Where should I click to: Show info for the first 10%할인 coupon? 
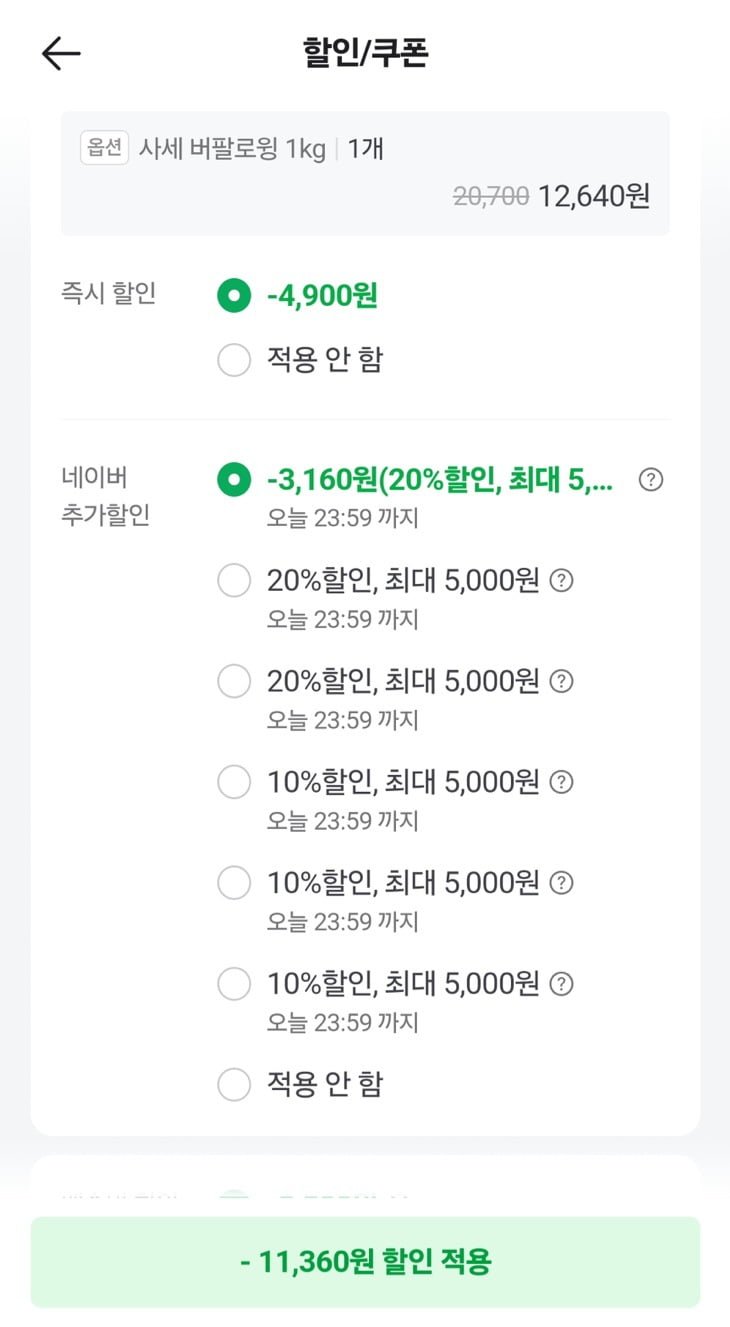point(563,782)
